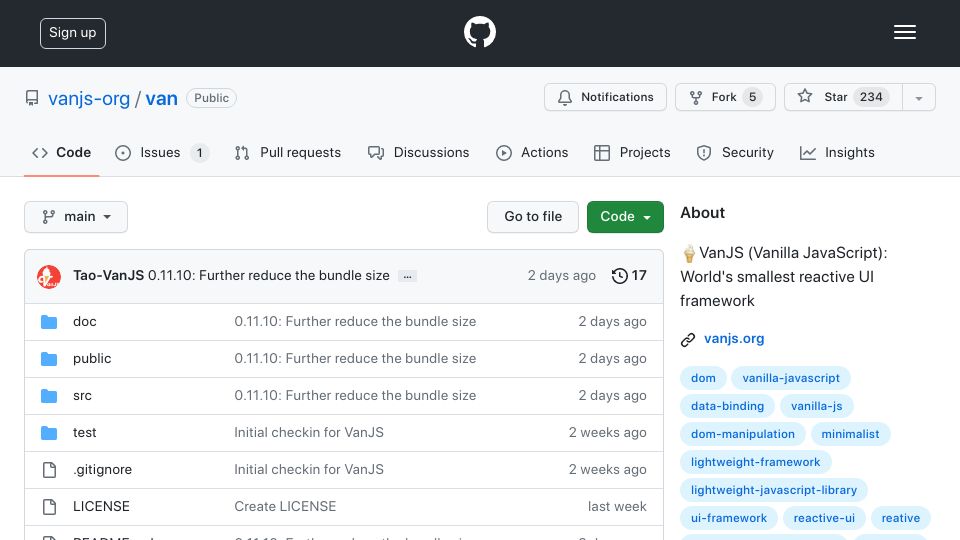This screenshot has width=960, height=540.
Task: Click the Star count badge 234
Action: click(x=871, y=97)
